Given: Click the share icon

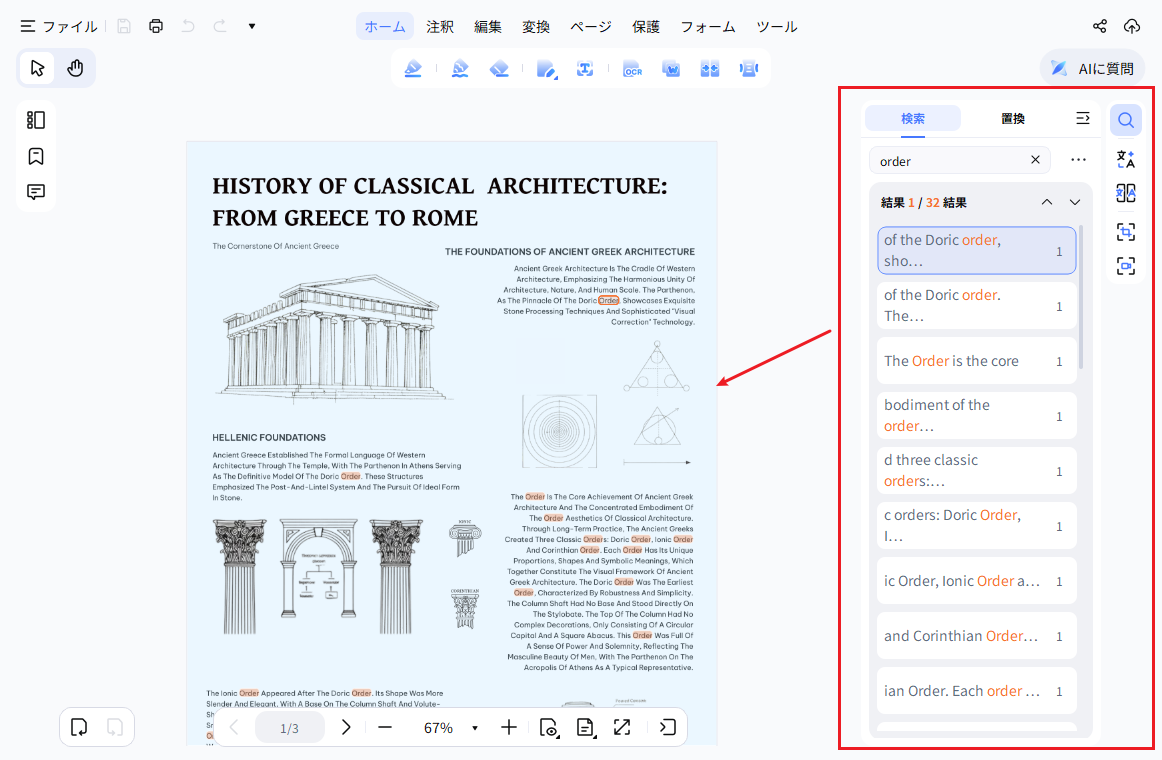Looking at the screenshot, I should [x=1100, y=27].
